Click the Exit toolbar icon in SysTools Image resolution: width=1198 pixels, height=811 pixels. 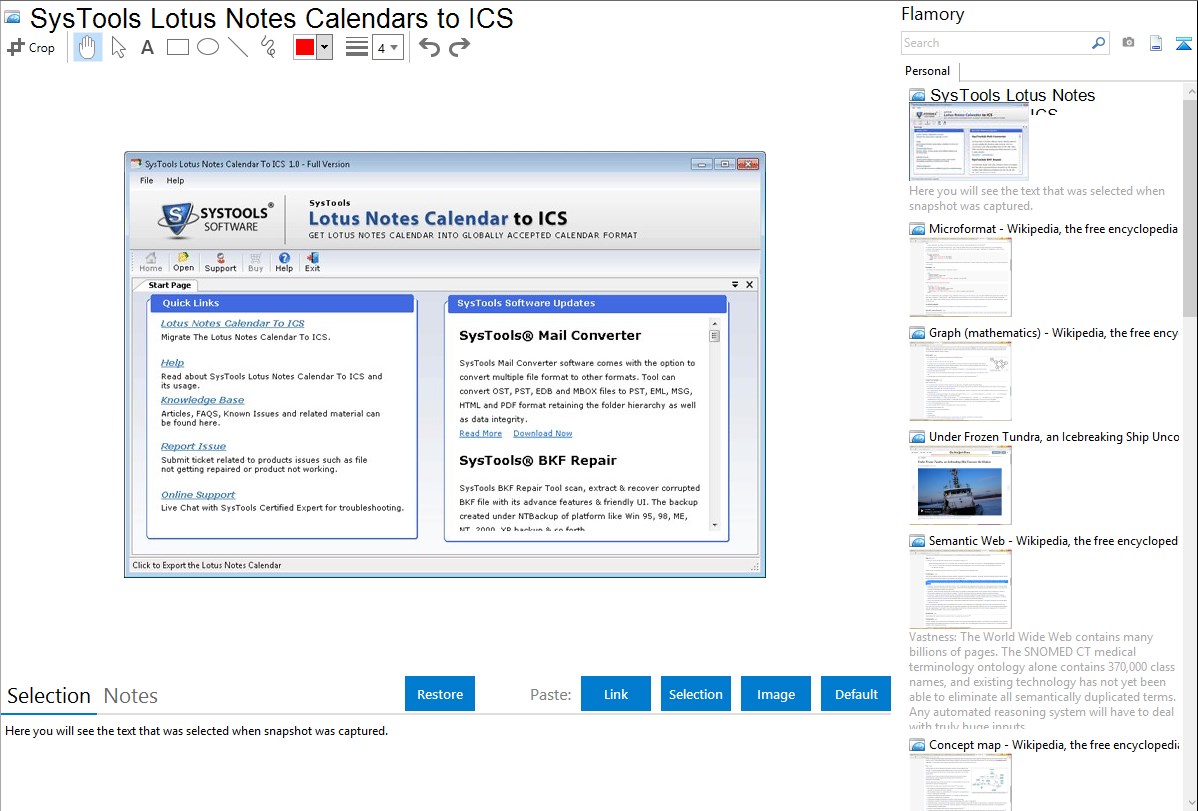click(312, 262)
